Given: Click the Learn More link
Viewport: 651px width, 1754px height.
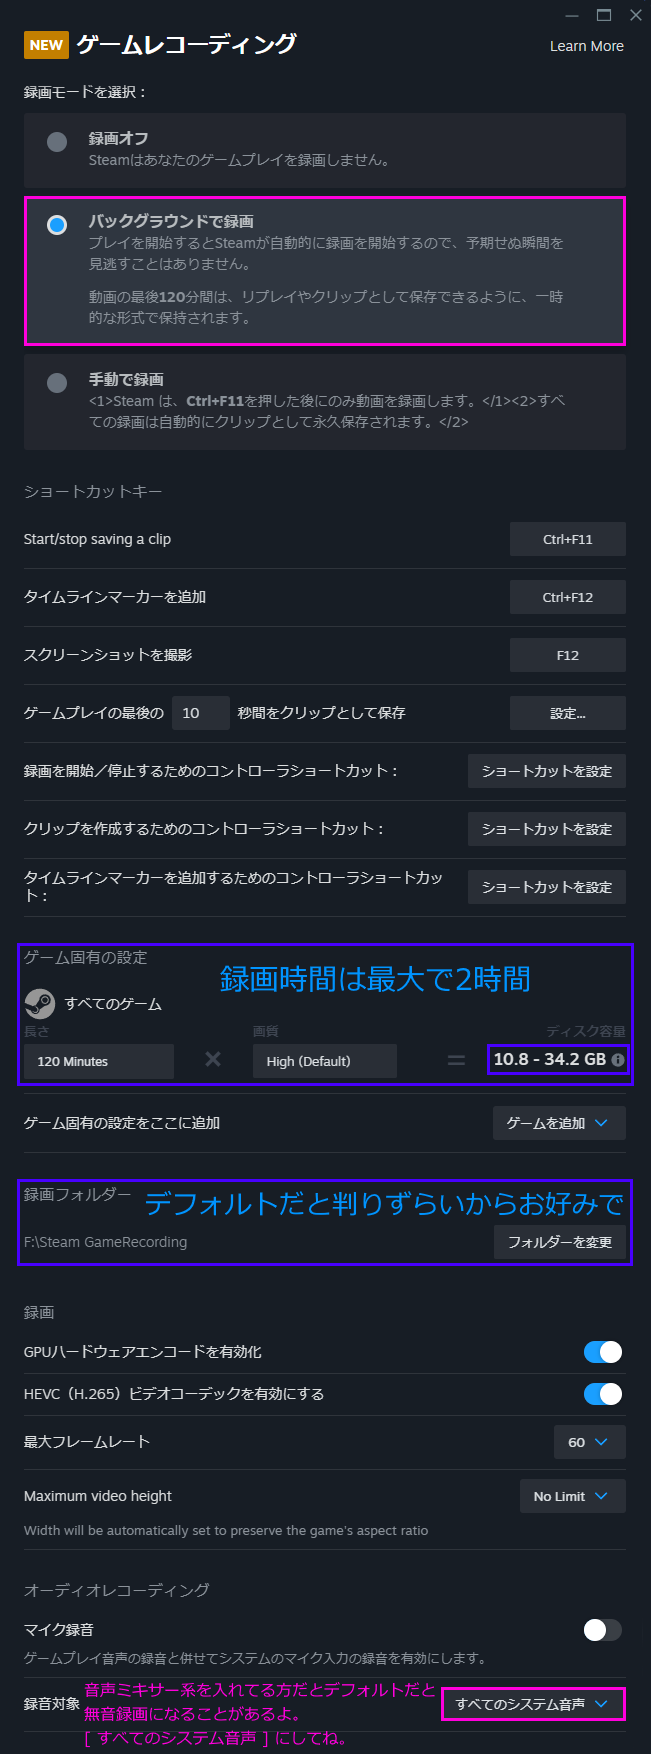Looking at the screenshot, I should (x=586, y=46).
